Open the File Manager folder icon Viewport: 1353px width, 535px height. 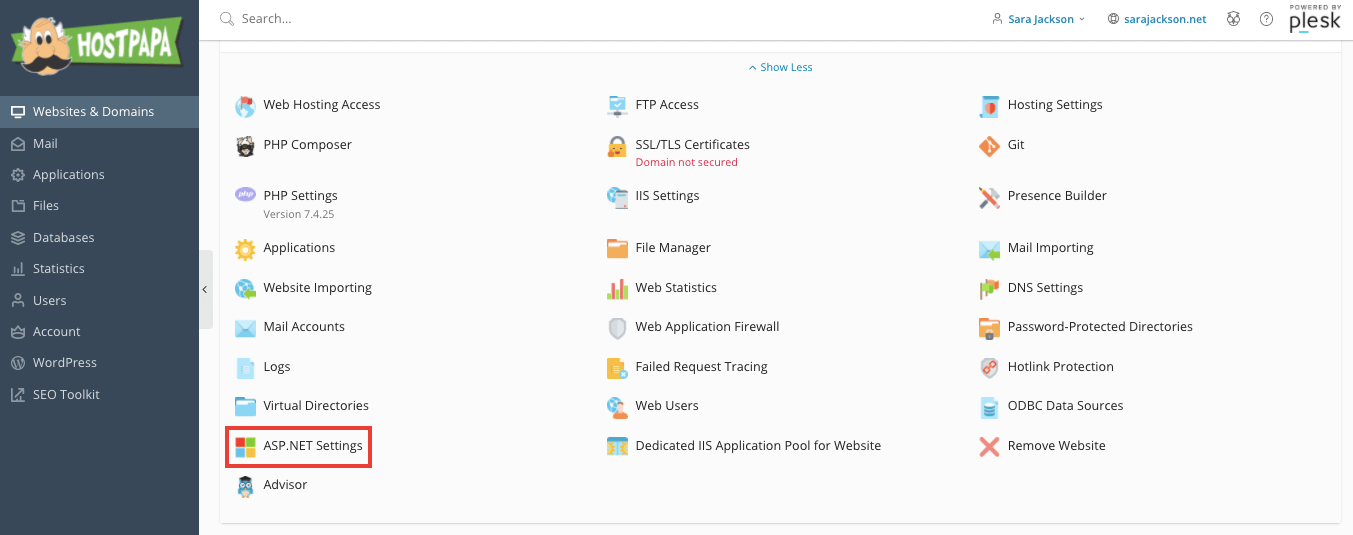pyautogui.click(x=617, y=248)
